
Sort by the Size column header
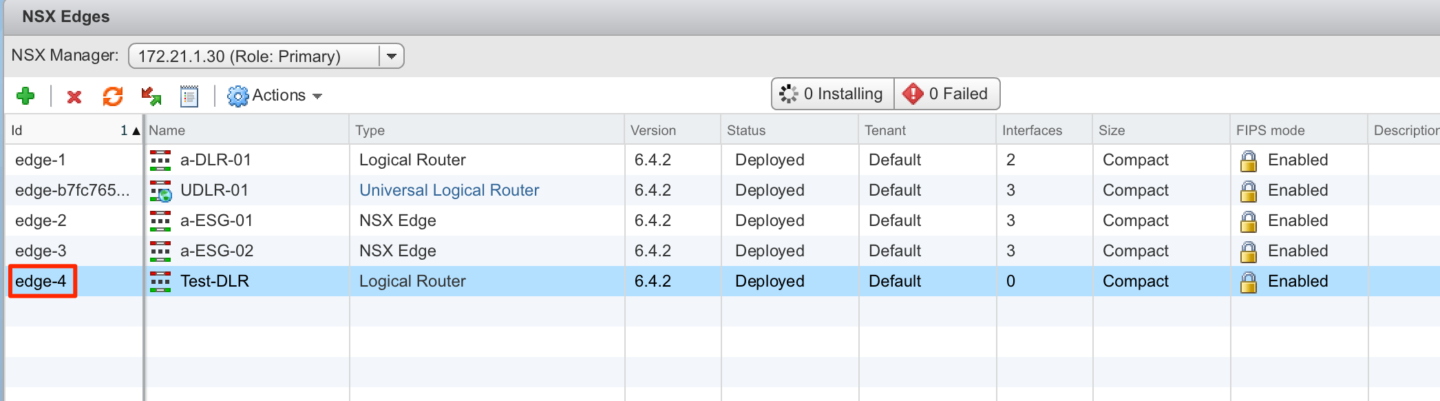(1161, 130)
